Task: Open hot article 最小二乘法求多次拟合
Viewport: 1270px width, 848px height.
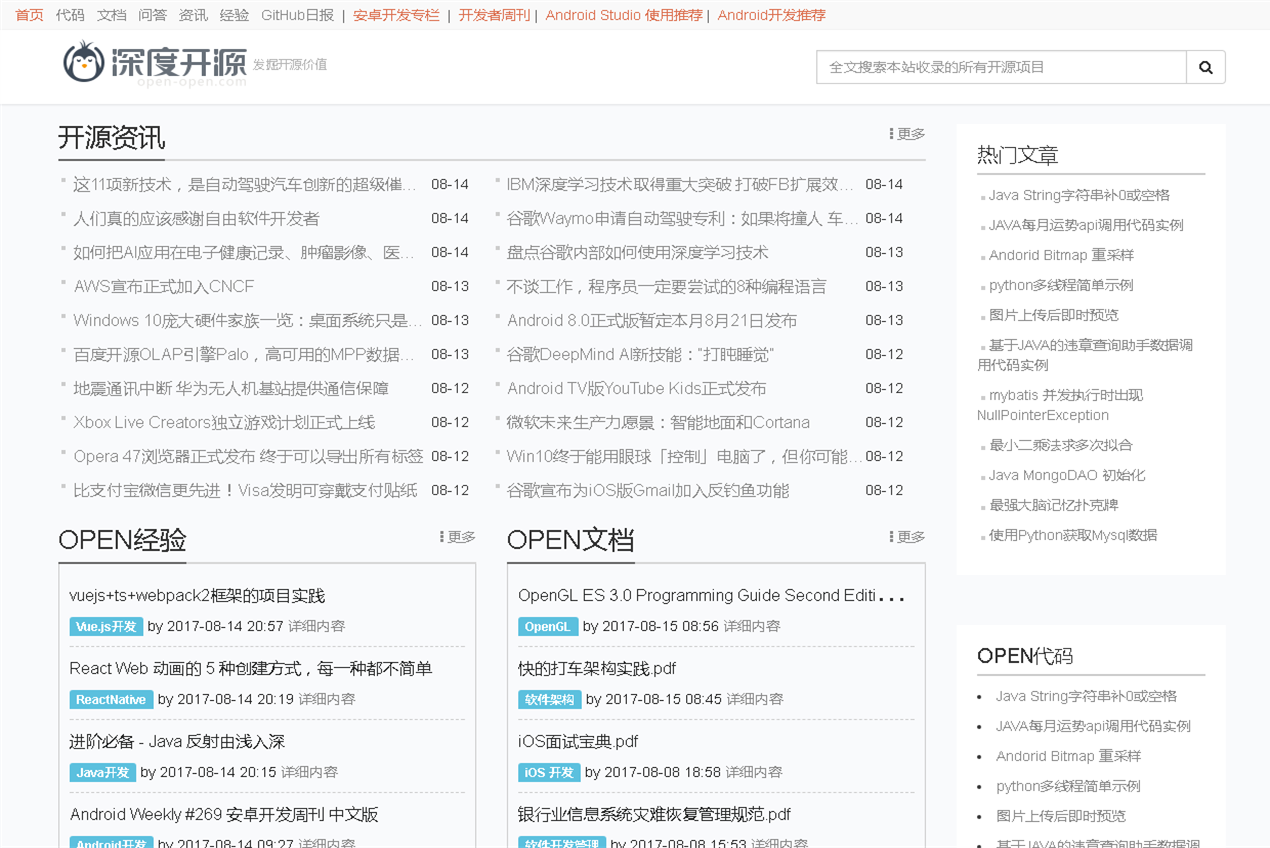Action: (1061, 445)
